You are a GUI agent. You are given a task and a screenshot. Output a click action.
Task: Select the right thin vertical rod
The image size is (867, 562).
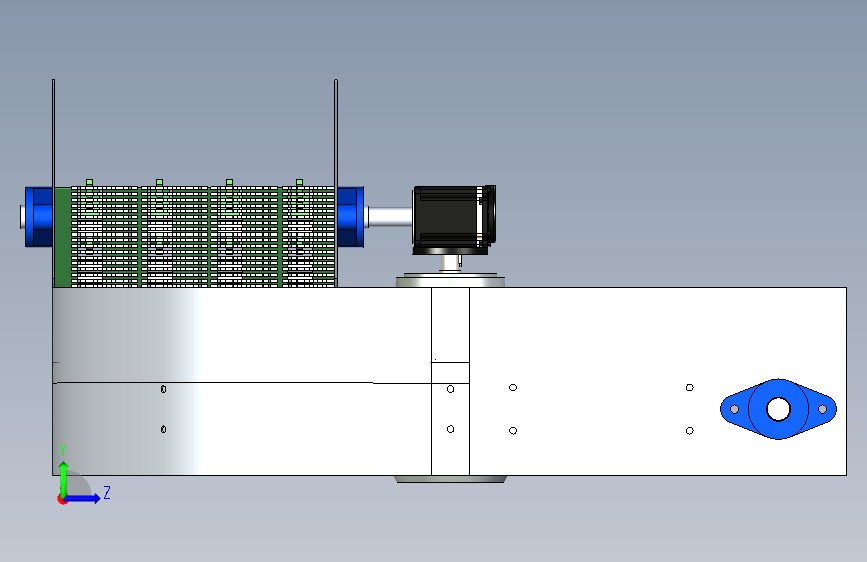[x=336, y=183]
